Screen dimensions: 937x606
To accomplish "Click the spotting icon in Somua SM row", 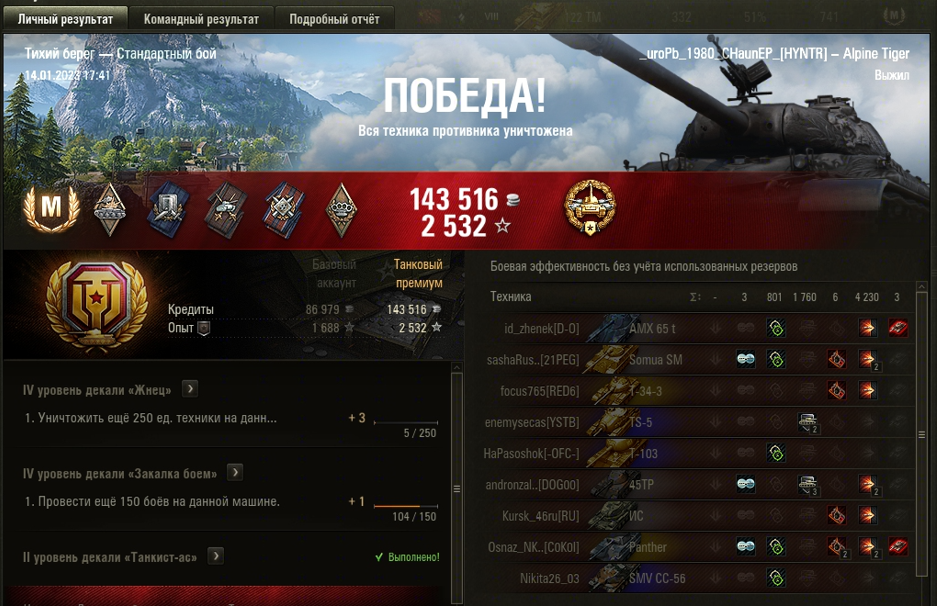I will click(745, 359).
